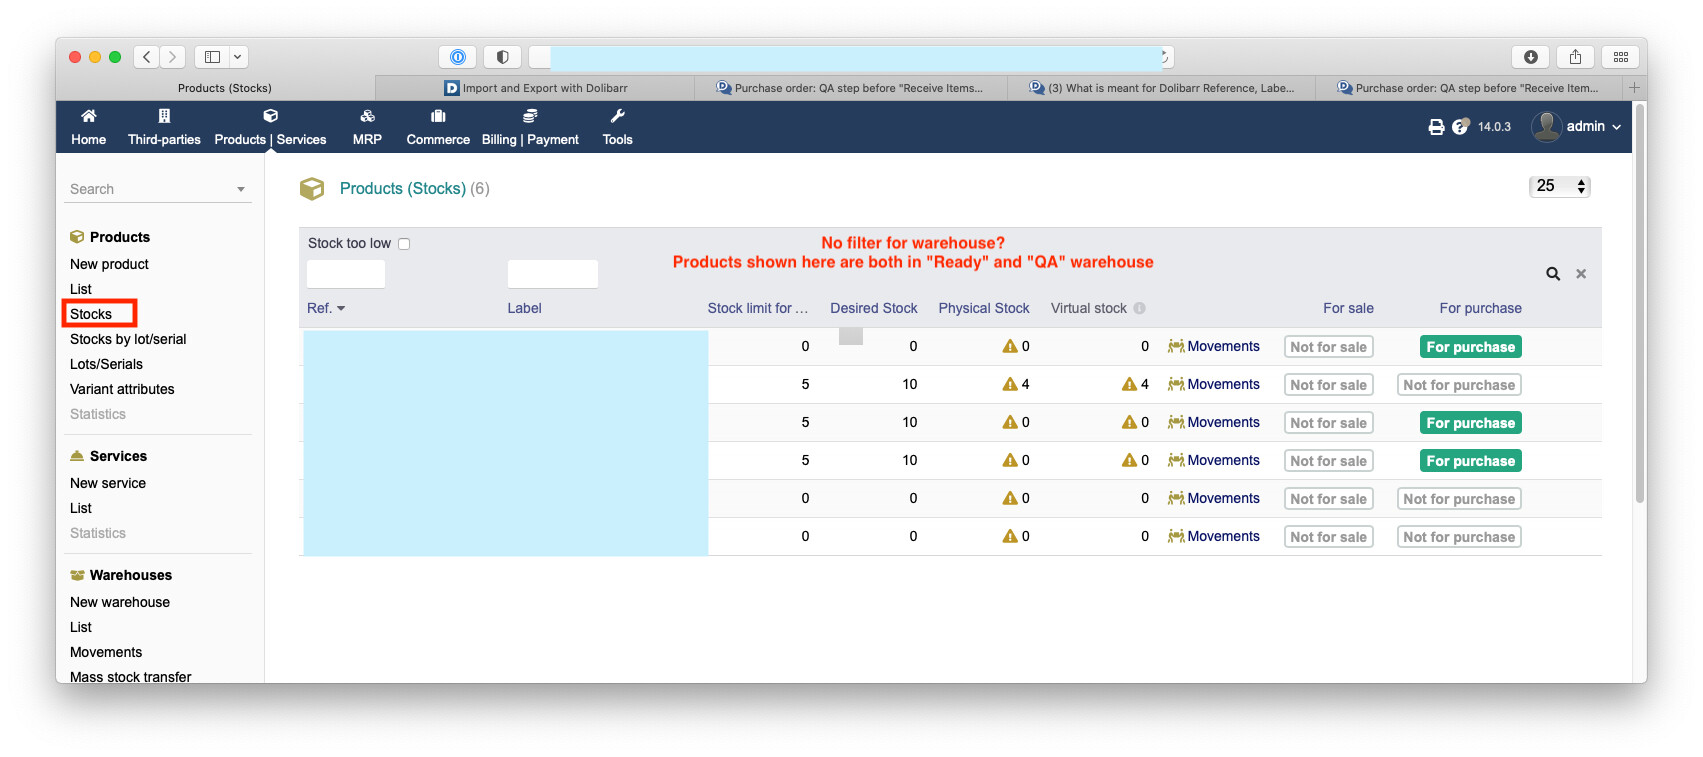Toggle For purchase in first row
The image size is (1703, 757).
coord(1470,347)
